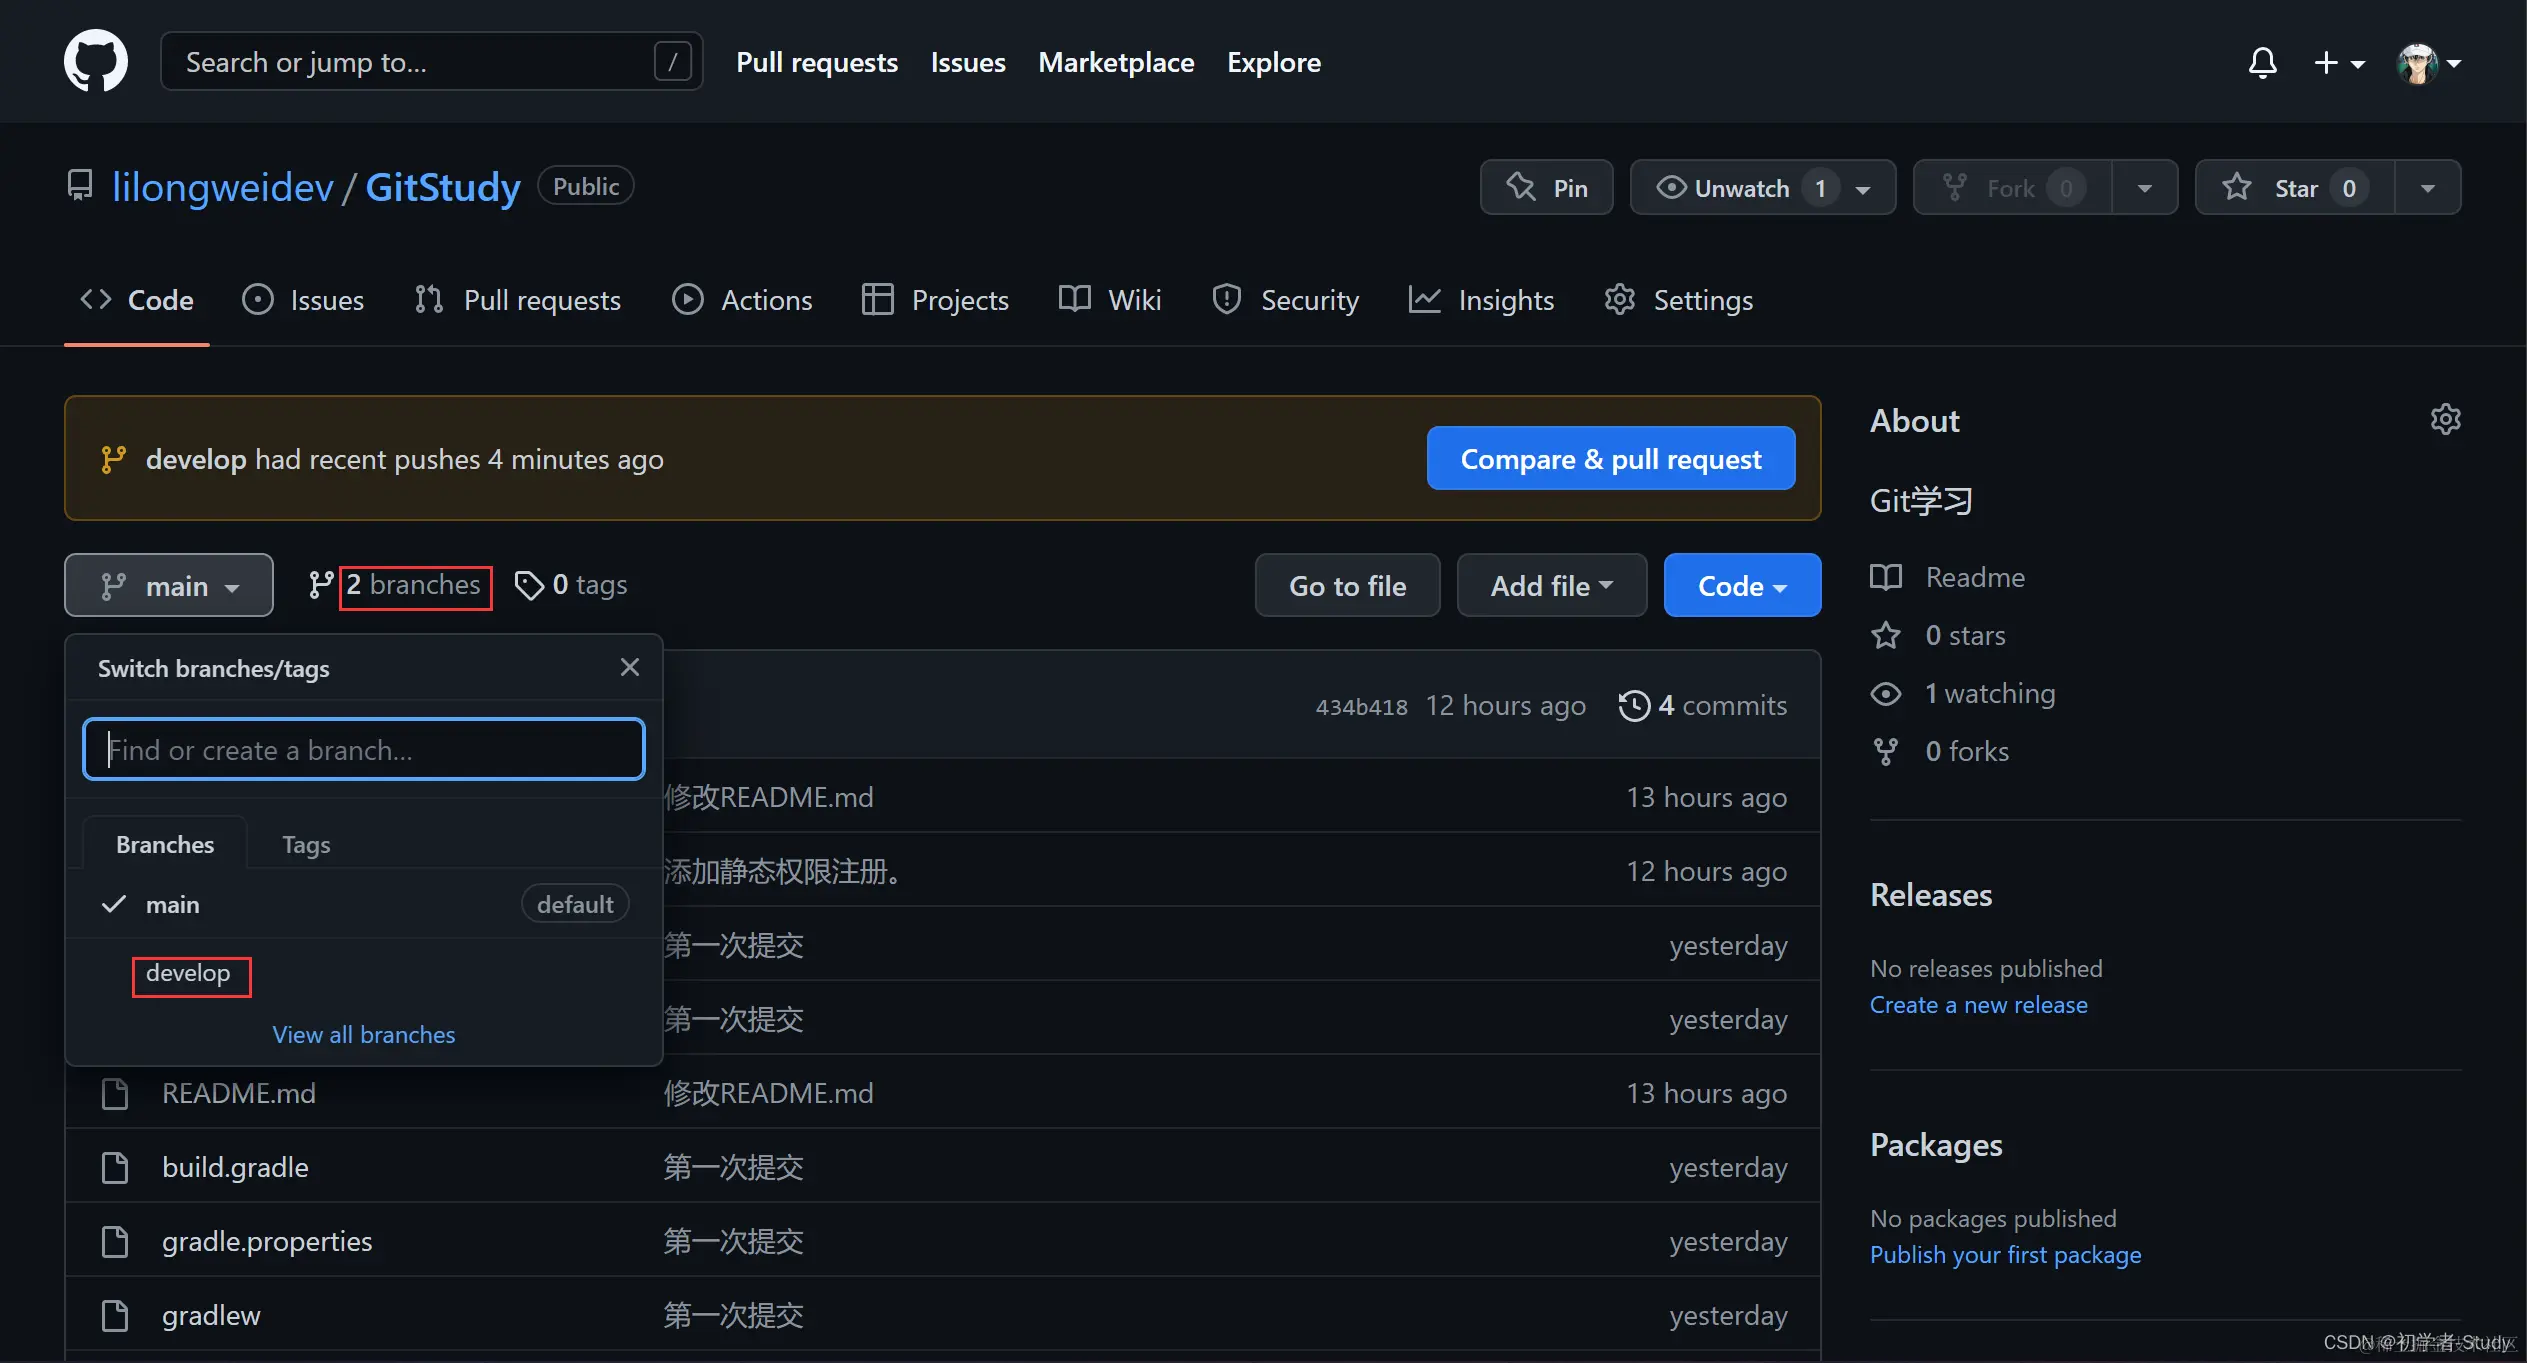Image resolution: width=2527 pixels, height=1363 pixels.
Task: Click the About section gear icon
Action: click(x=2445, y=419)
